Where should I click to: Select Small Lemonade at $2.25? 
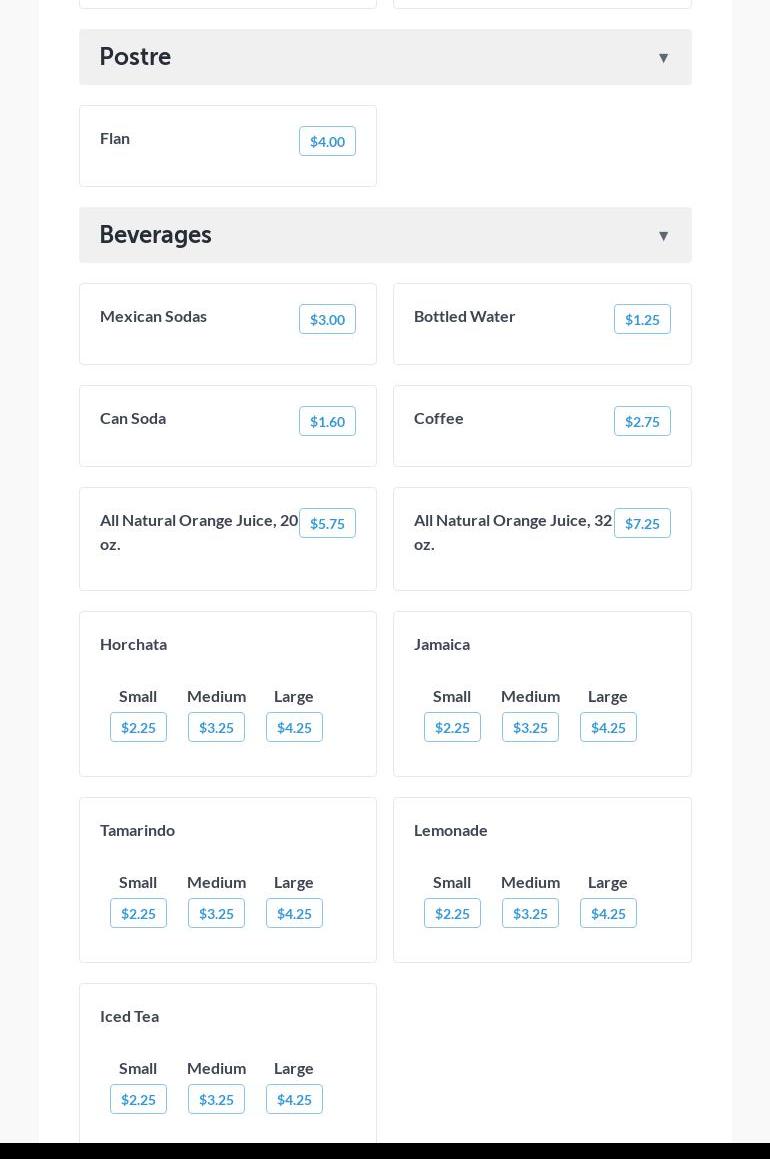452,914
